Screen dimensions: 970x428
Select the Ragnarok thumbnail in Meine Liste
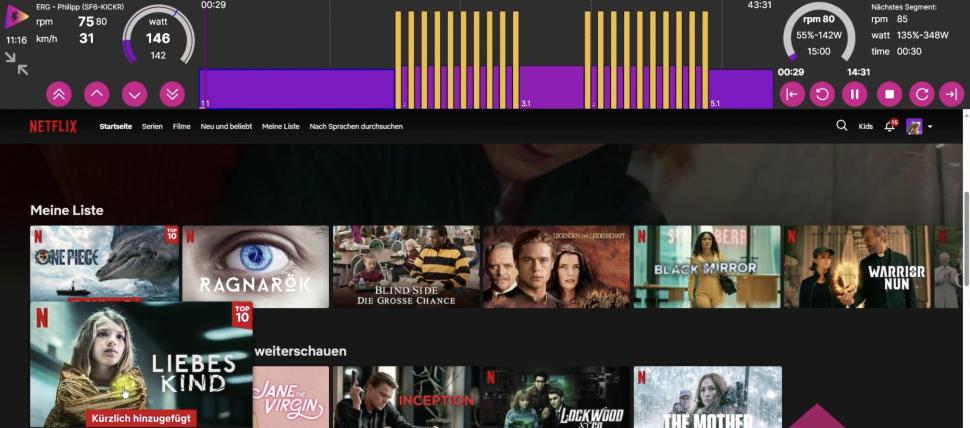[256, 266]
